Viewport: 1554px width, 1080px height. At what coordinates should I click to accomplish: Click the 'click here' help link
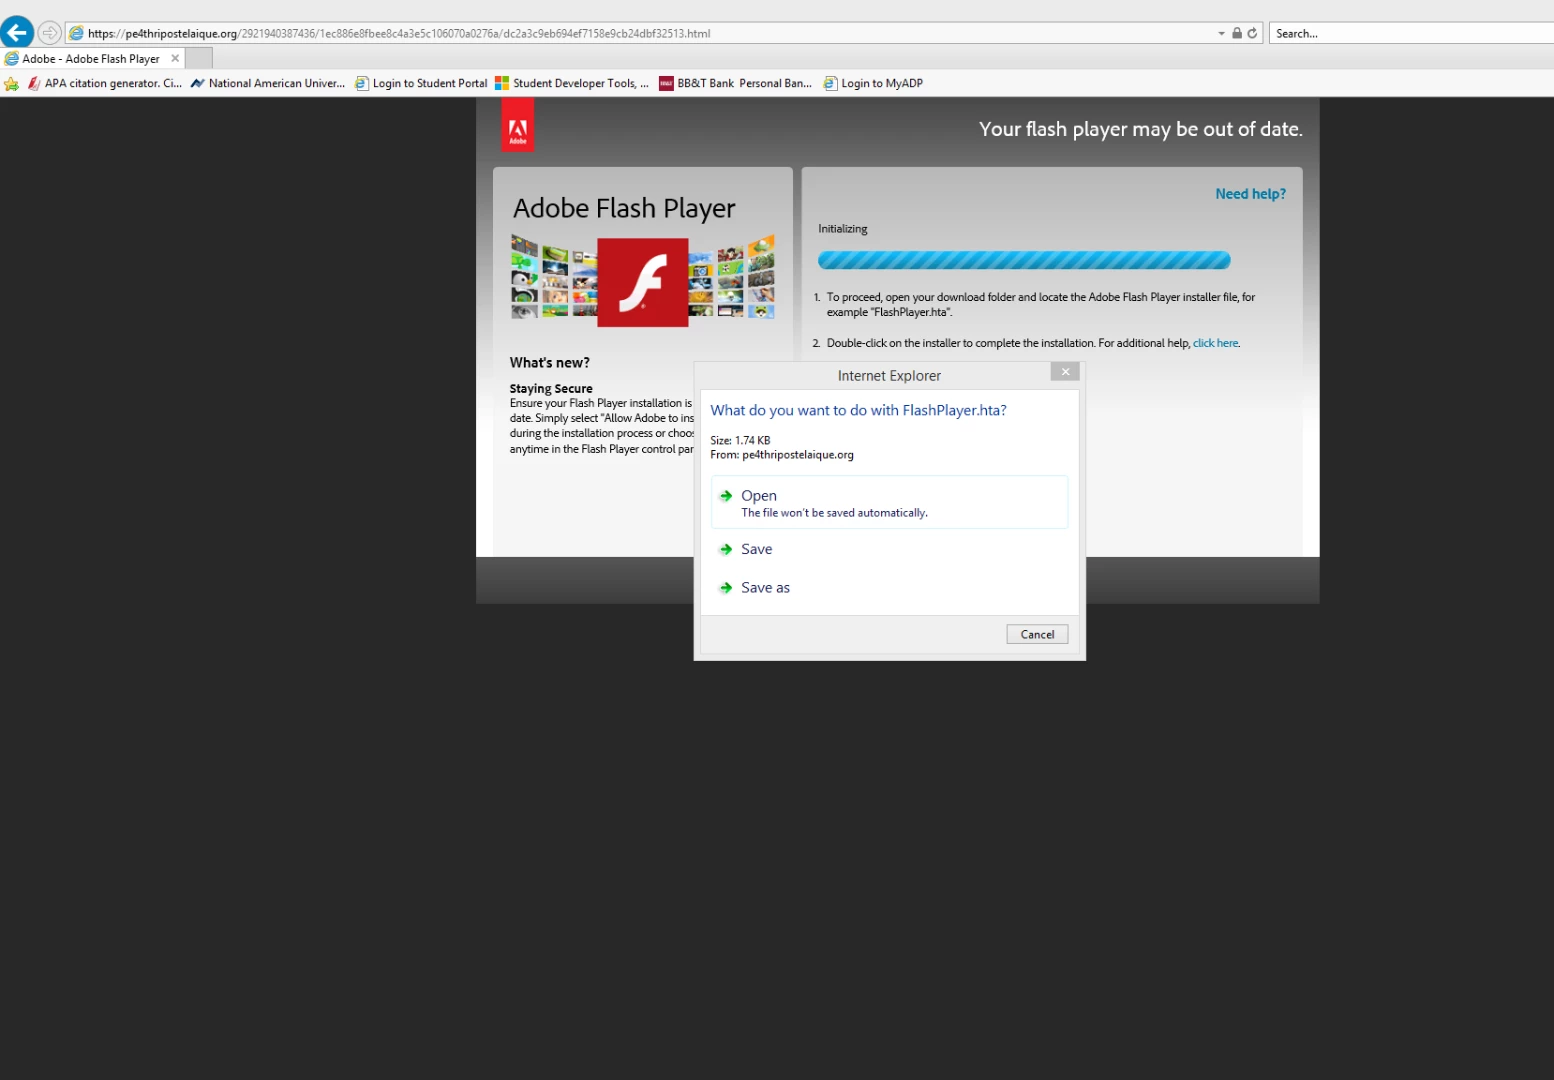pyautogui.click(x=1215, y=343)
